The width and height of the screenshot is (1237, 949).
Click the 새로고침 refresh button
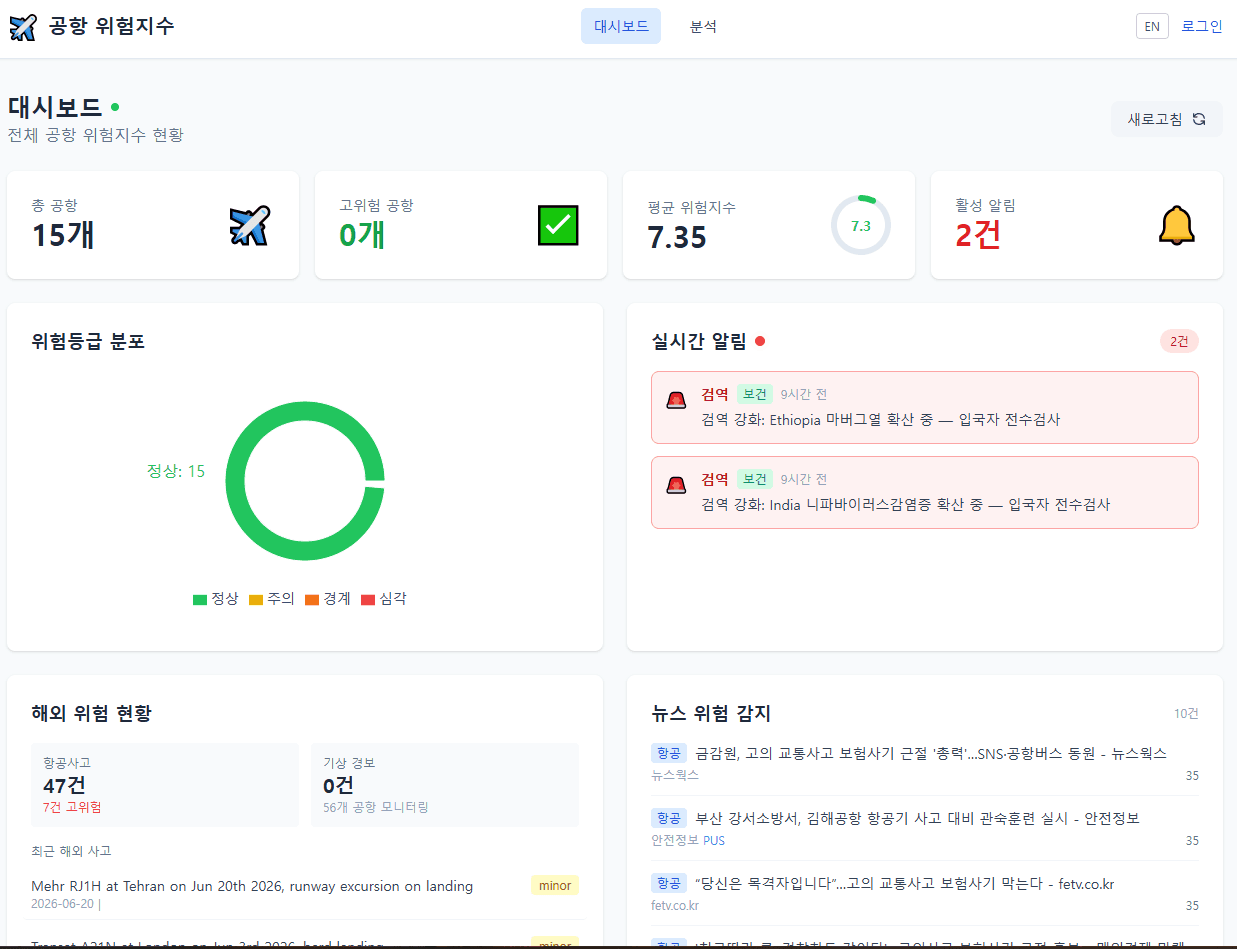click(x=1166, y=119)
